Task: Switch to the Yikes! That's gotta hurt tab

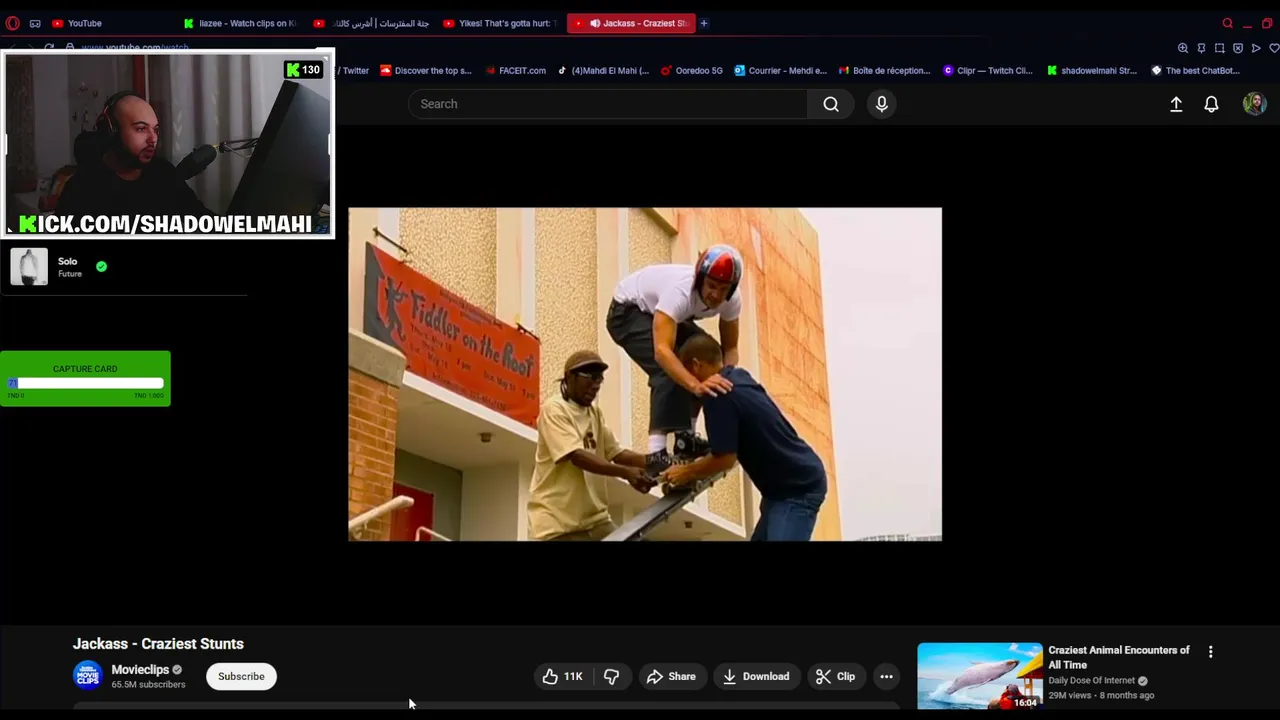Action: [500, 23]
